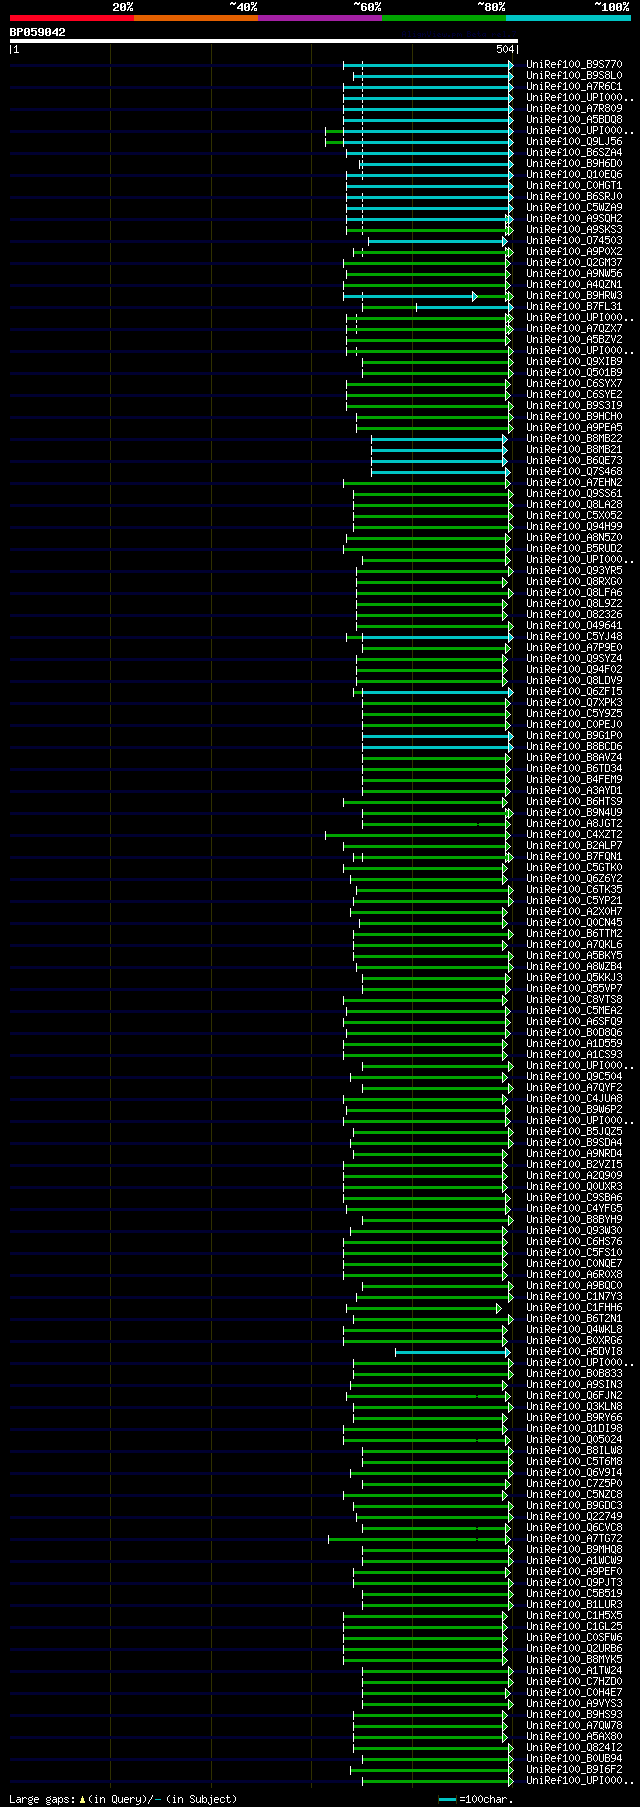Select the UniRef100_Q2GM37 label

[x=575, y=262]
